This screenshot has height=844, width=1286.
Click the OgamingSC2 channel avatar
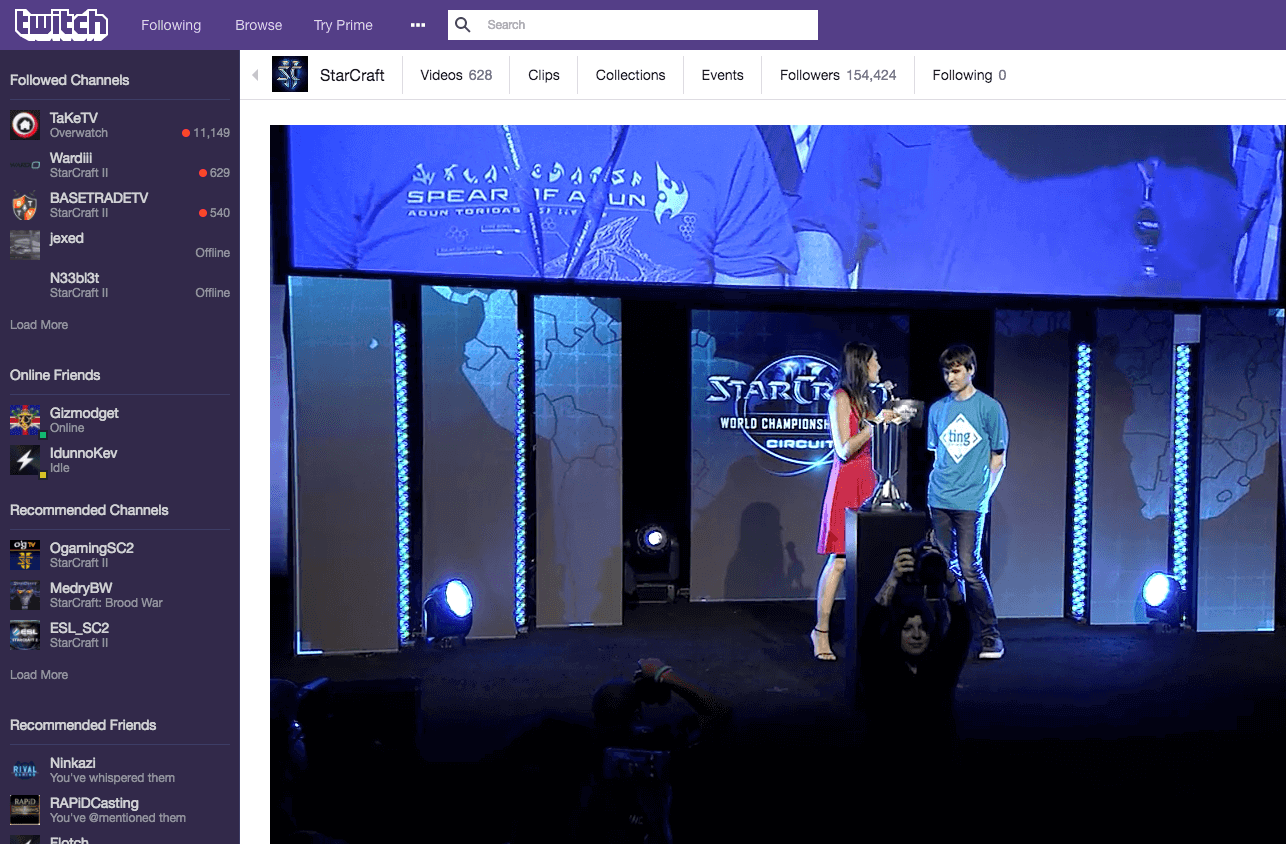(25, 555)
